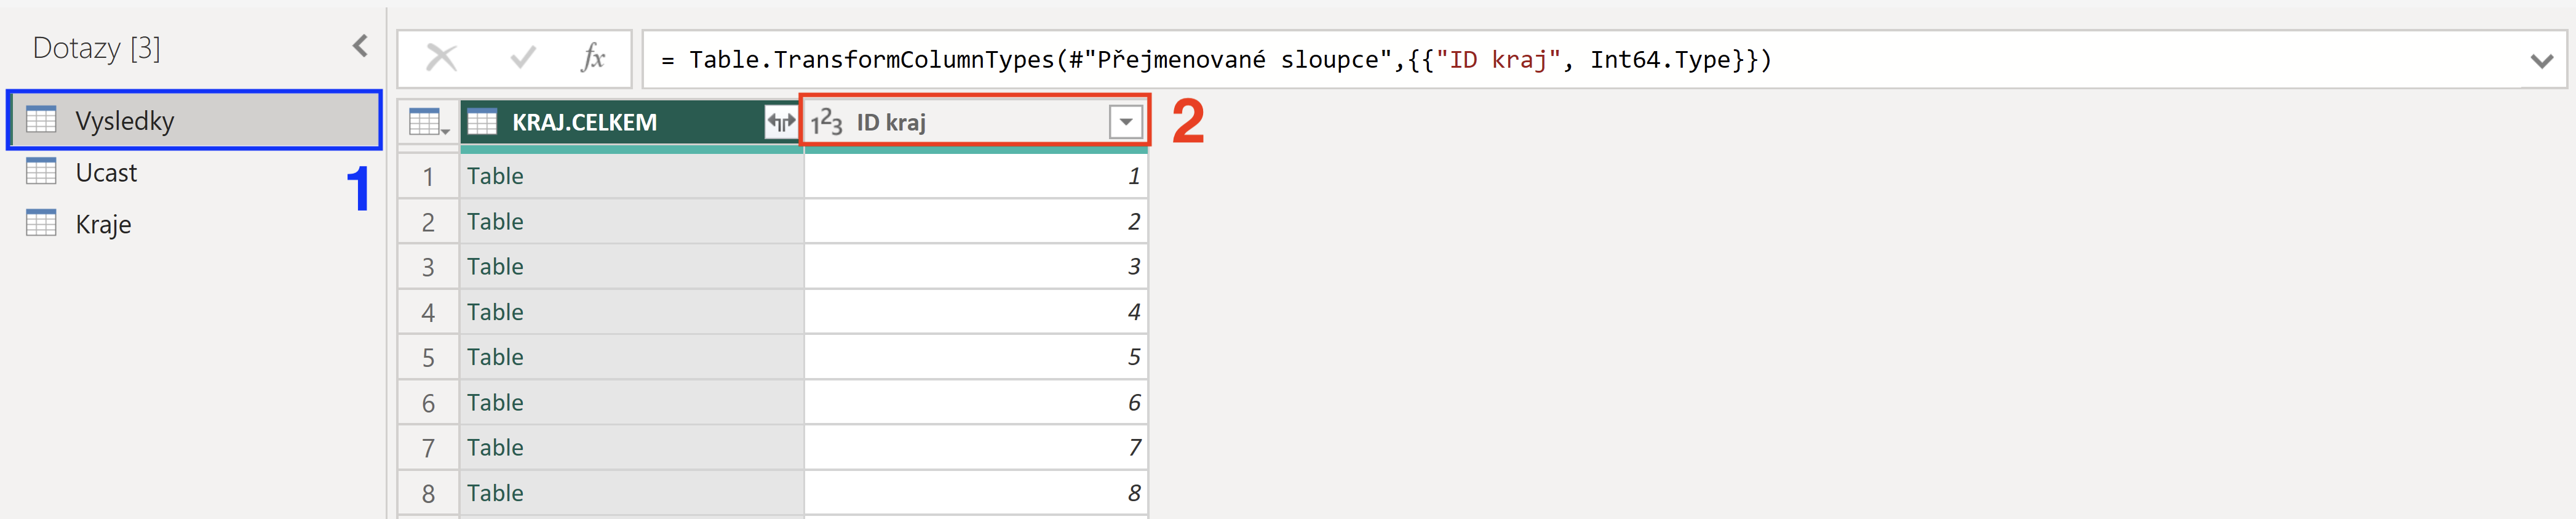Open table options icon in grid corner

click(x=429, y=123)
